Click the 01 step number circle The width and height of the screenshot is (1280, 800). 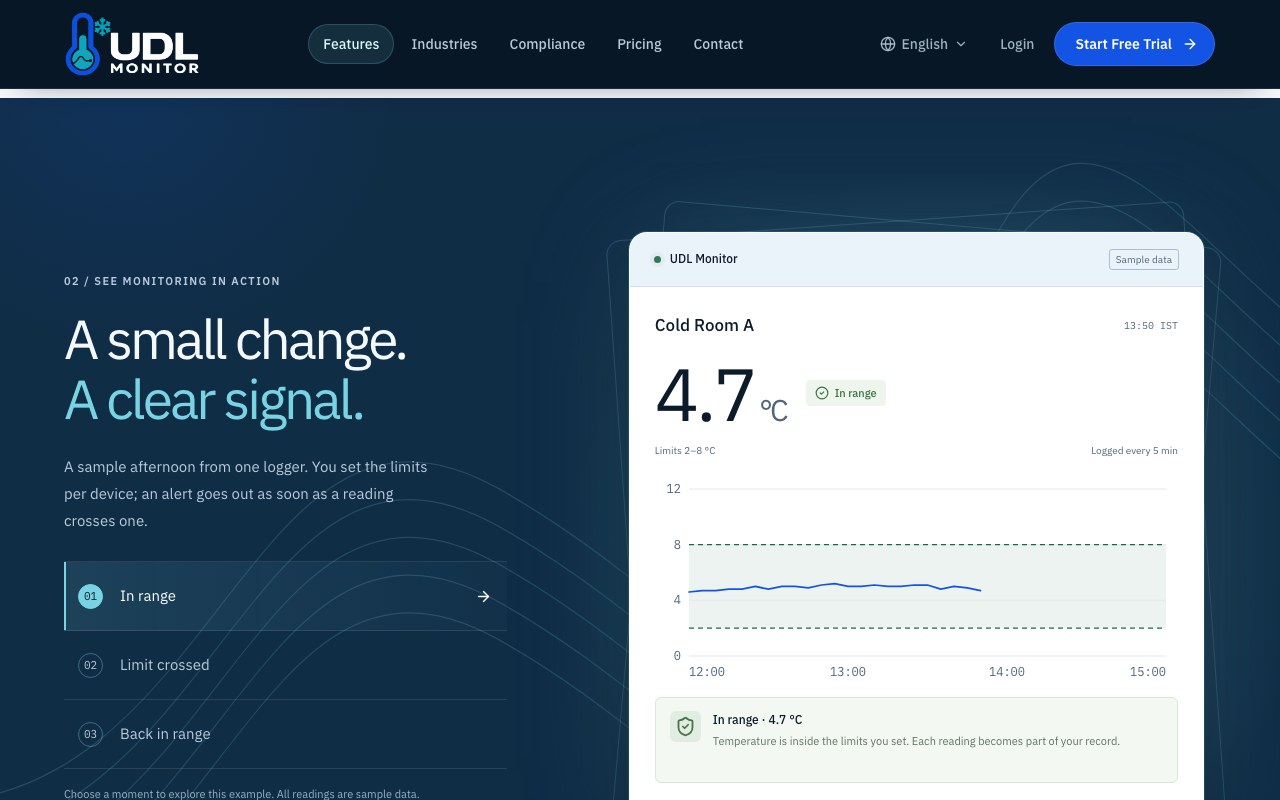coord(91,596)
